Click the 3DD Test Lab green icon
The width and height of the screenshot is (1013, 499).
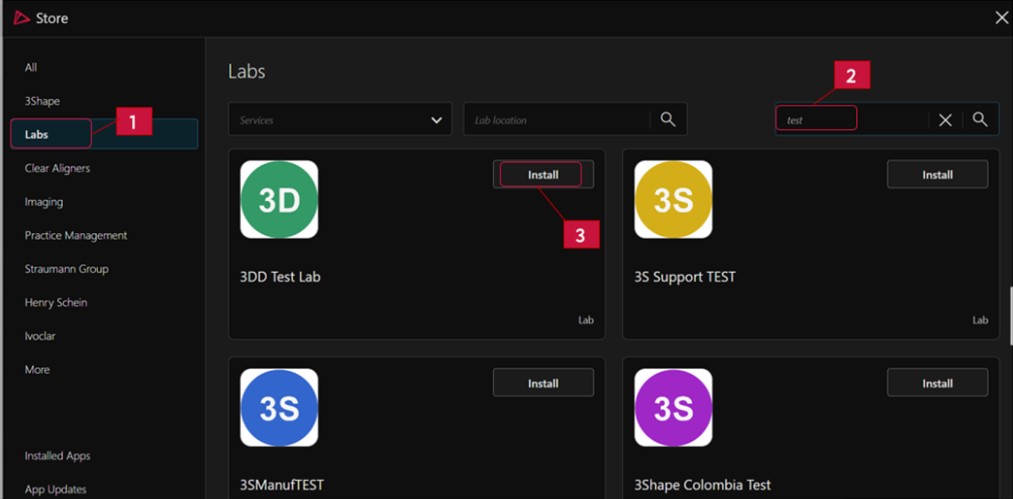point(279,200)
